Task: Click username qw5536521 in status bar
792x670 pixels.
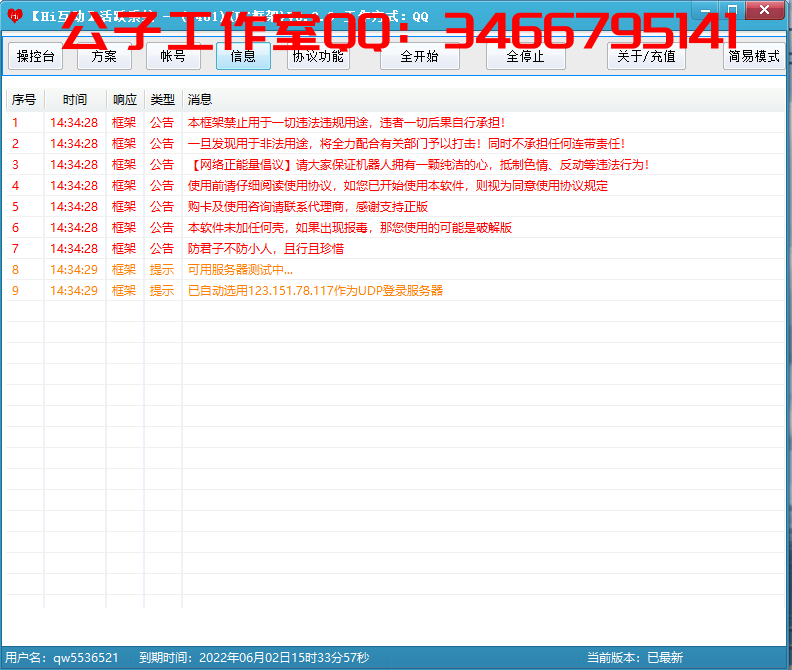Action: coord(86,657)
